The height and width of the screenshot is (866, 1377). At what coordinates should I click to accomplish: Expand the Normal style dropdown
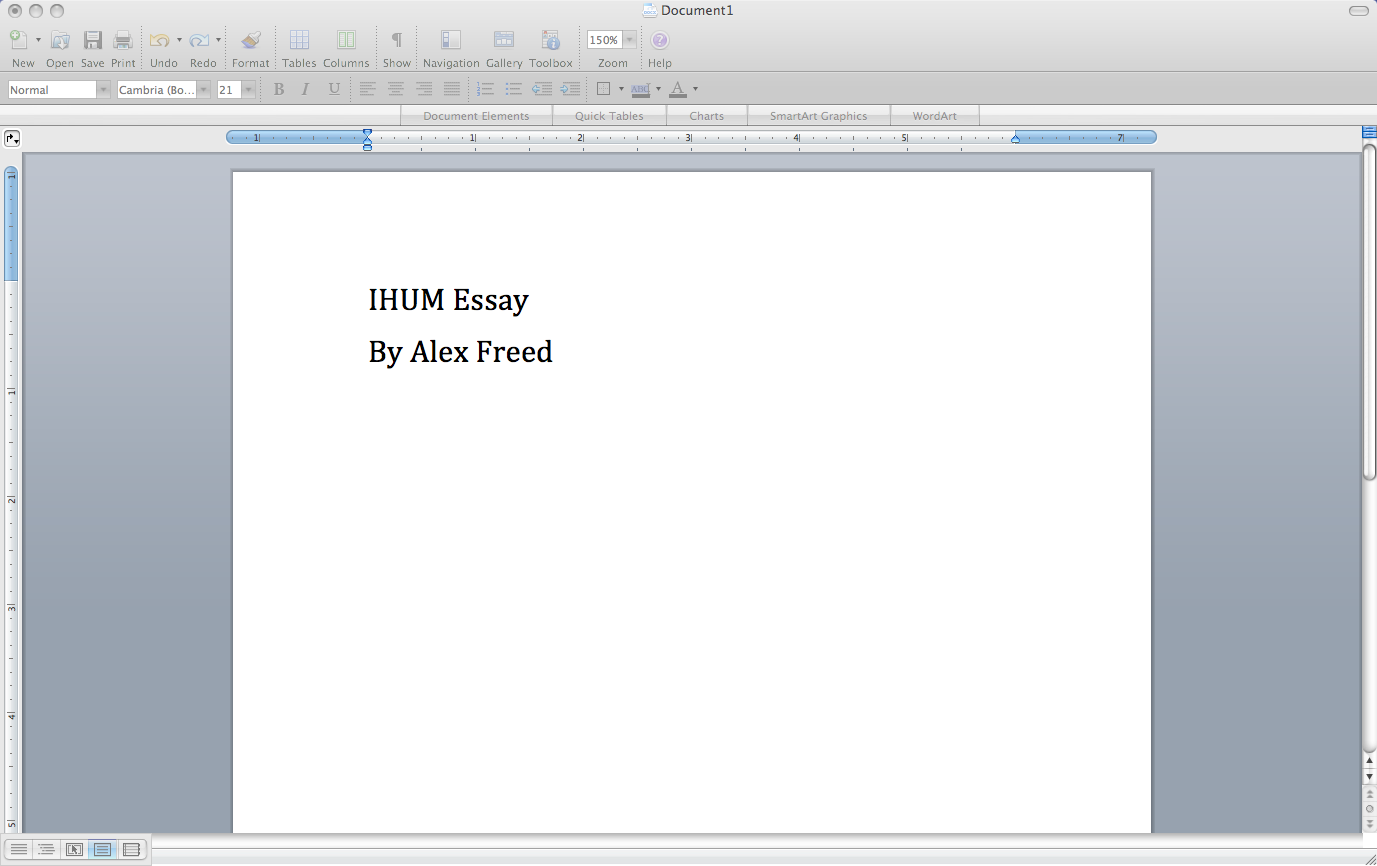point(103,90)
